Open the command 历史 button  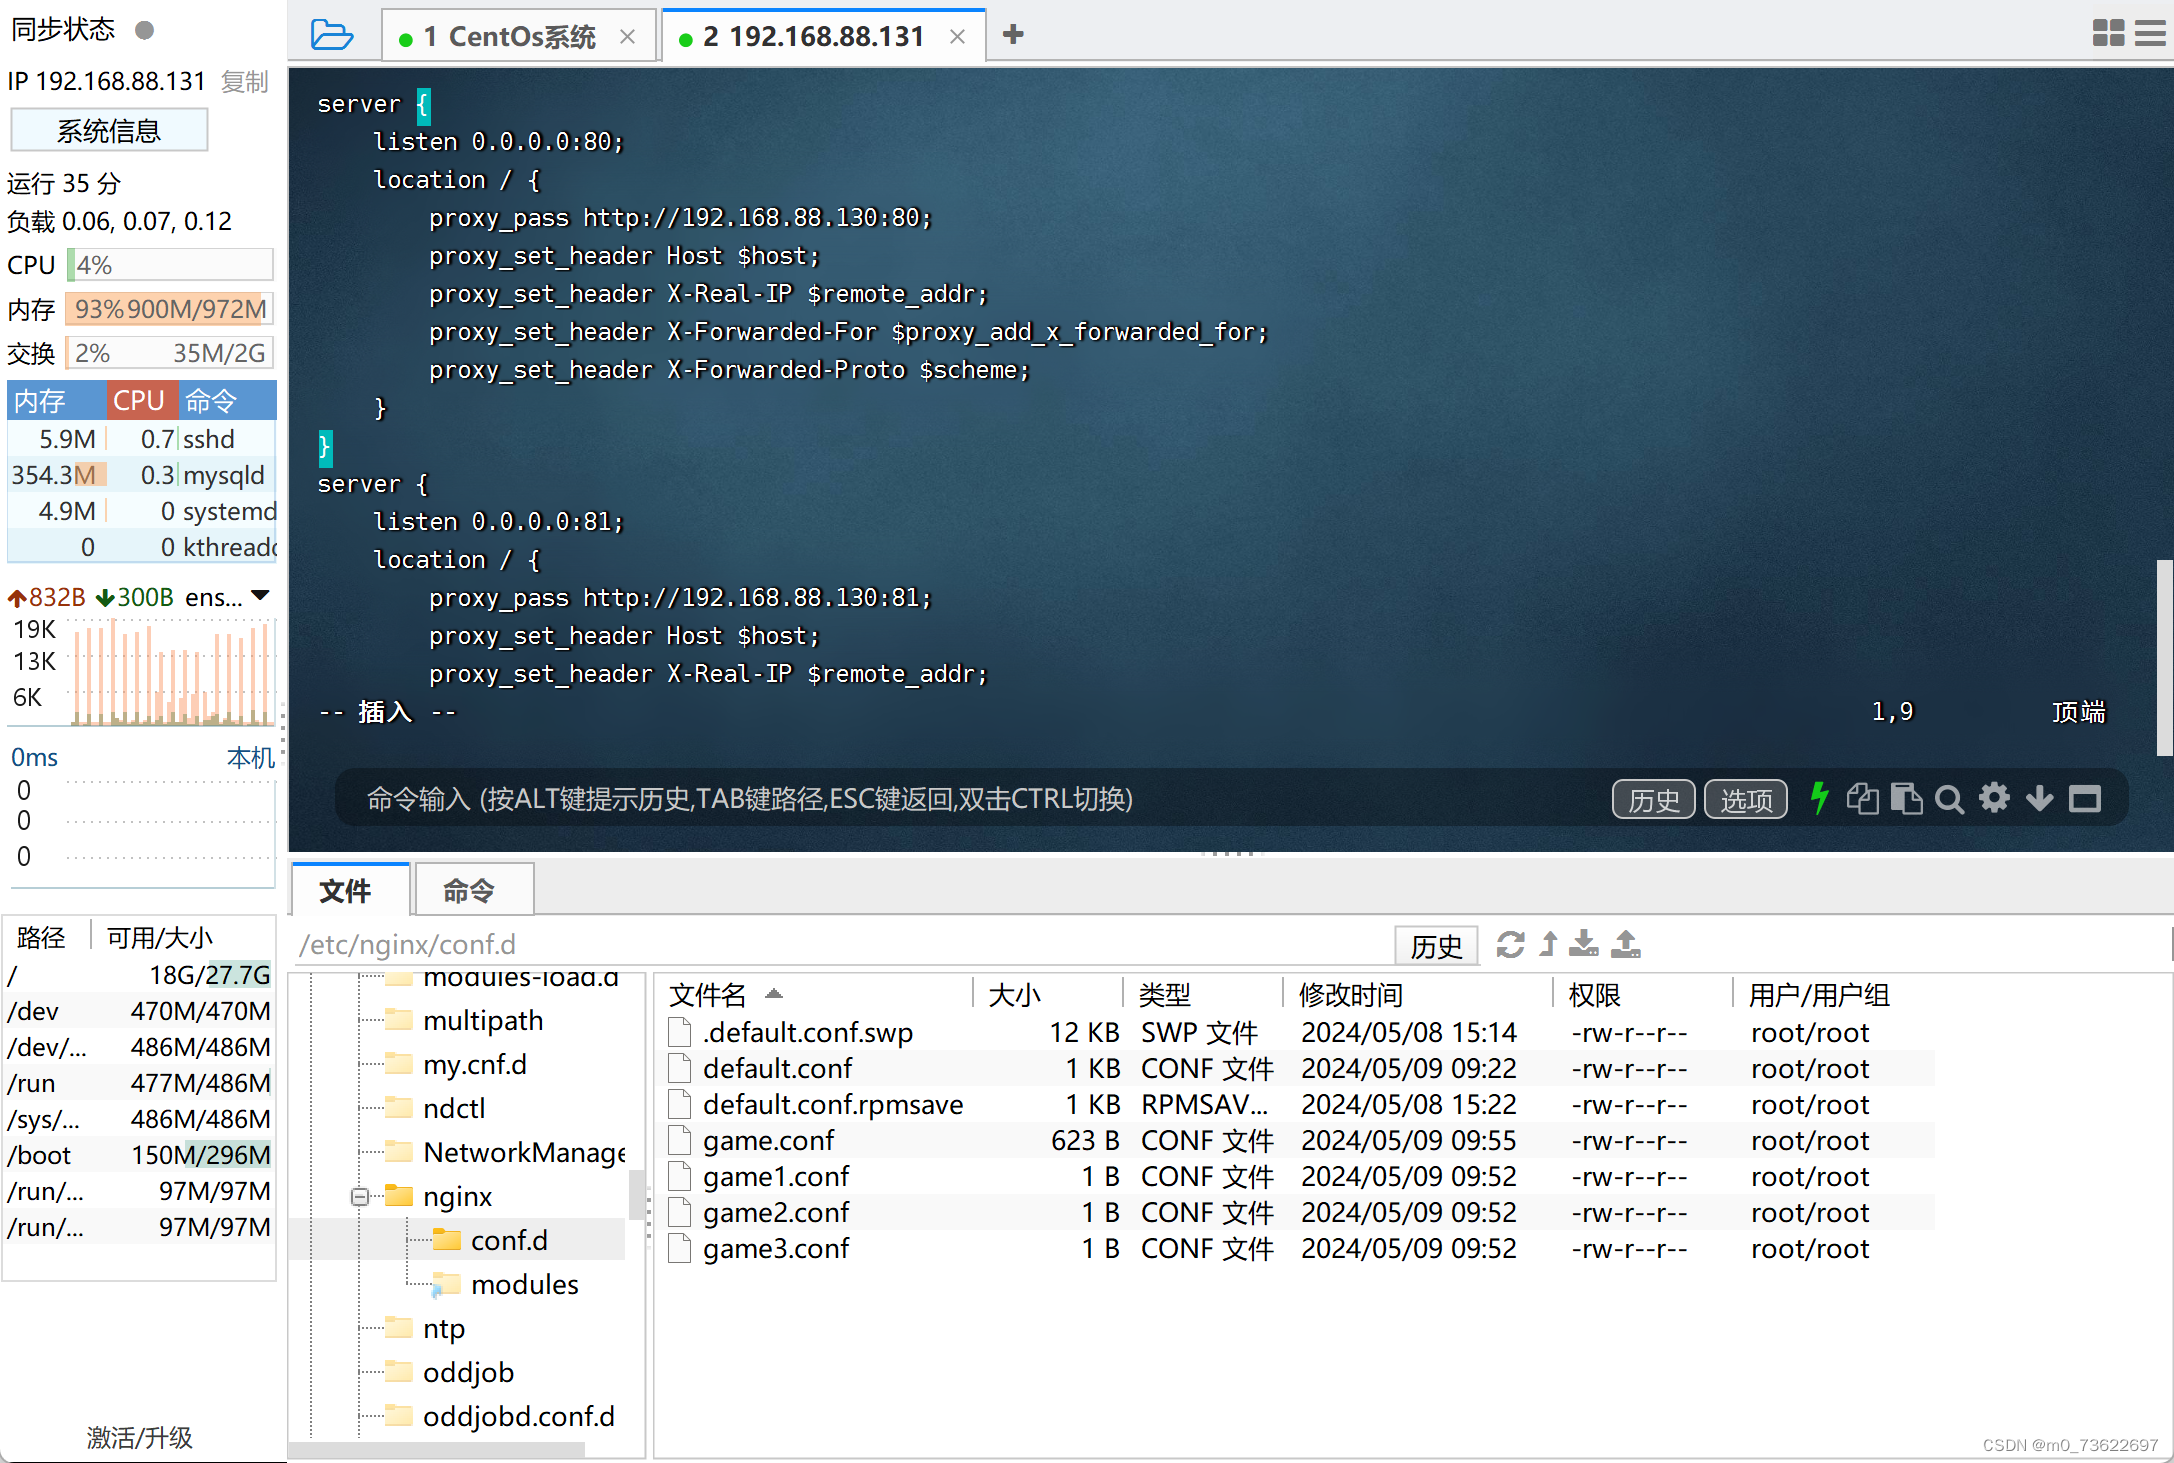1653,799
